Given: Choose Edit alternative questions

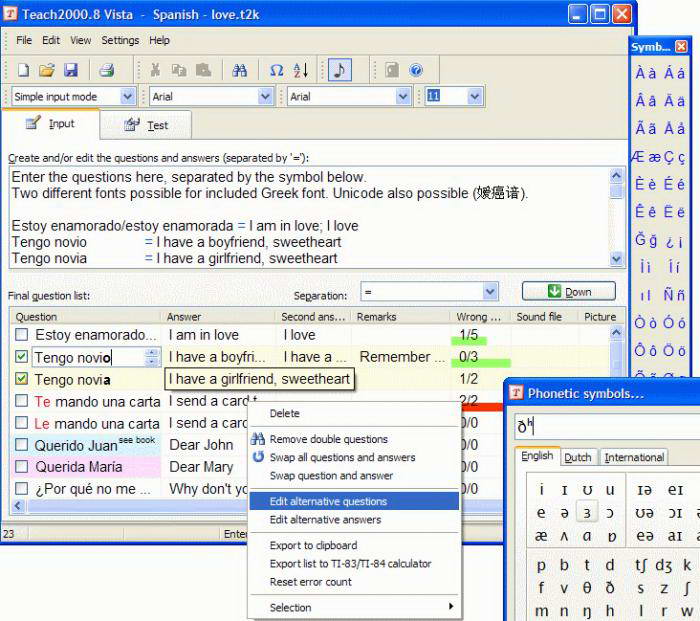Looking at the screenshot, I should [x=354, y=501].
